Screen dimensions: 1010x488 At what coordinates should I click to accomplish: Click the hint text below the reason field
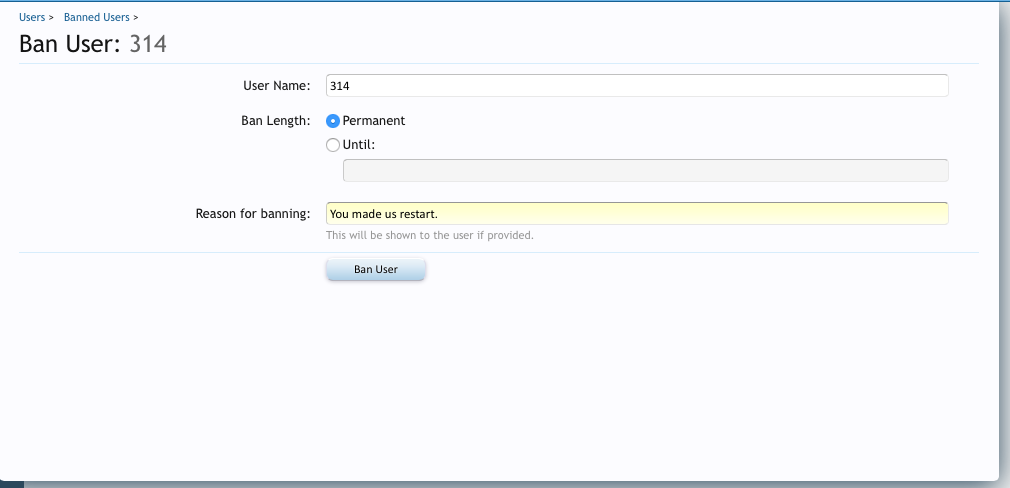(x=430, y=236)
